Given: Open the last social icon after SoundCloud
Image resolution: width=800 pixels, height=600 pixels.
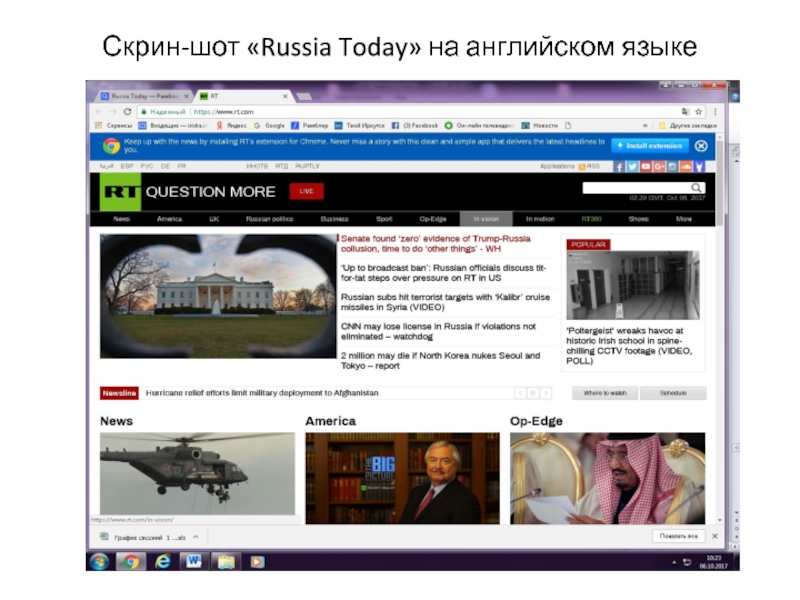Looking at the screenshot, I should tap(699, 167).
